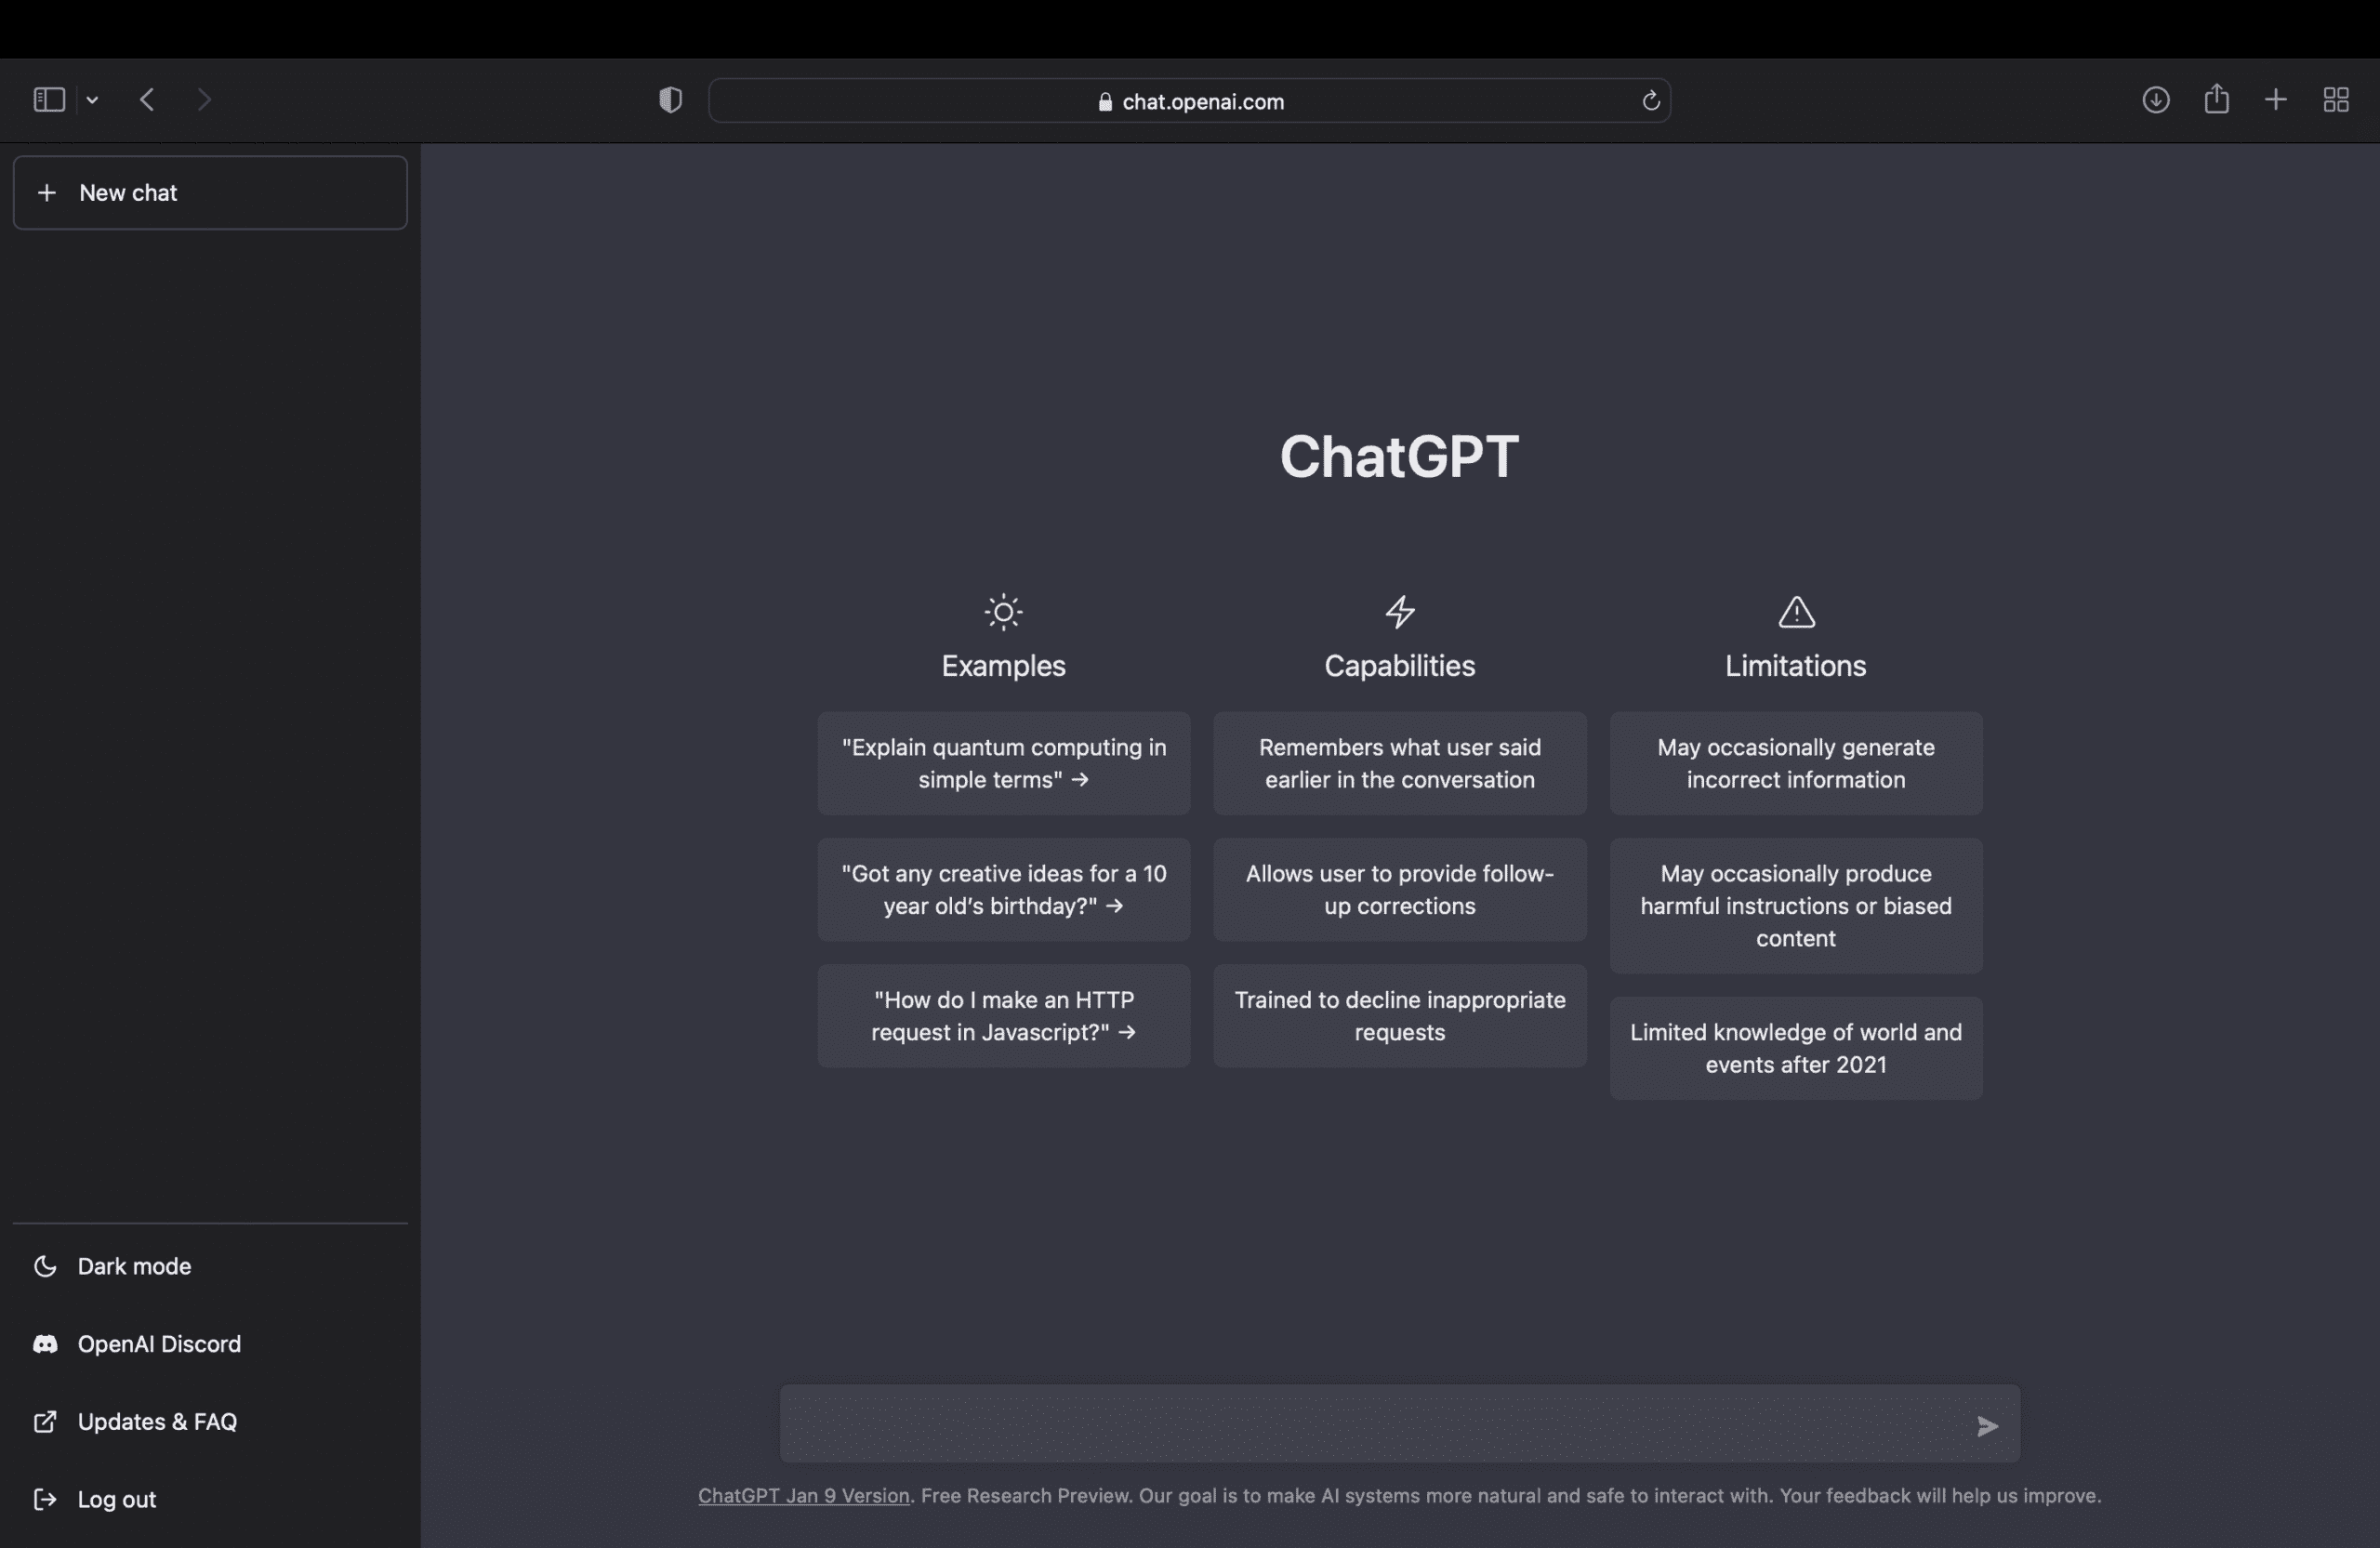Open sidebar options dropdown chevron
The image size is (2380, 1548).
[x=92, y=100]
